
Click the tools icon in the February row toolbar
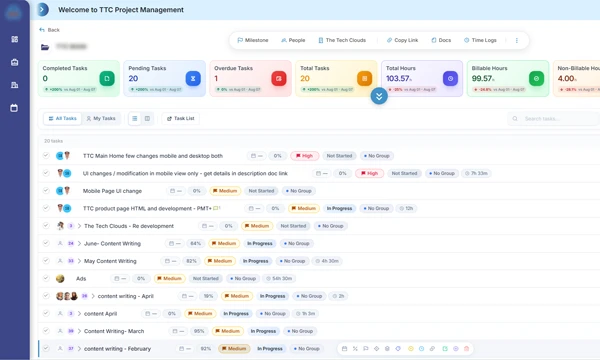tap(355, 349)
